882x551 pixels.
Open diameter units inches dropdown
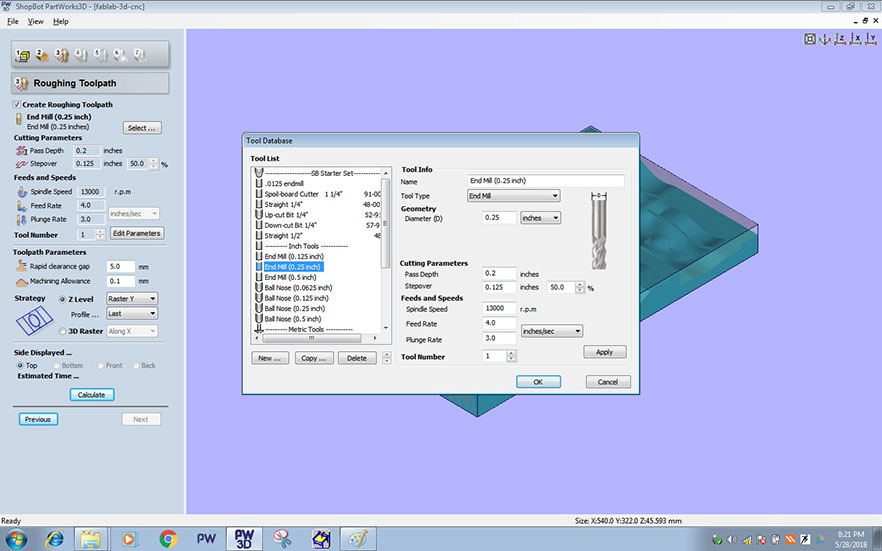coord(540,218)
